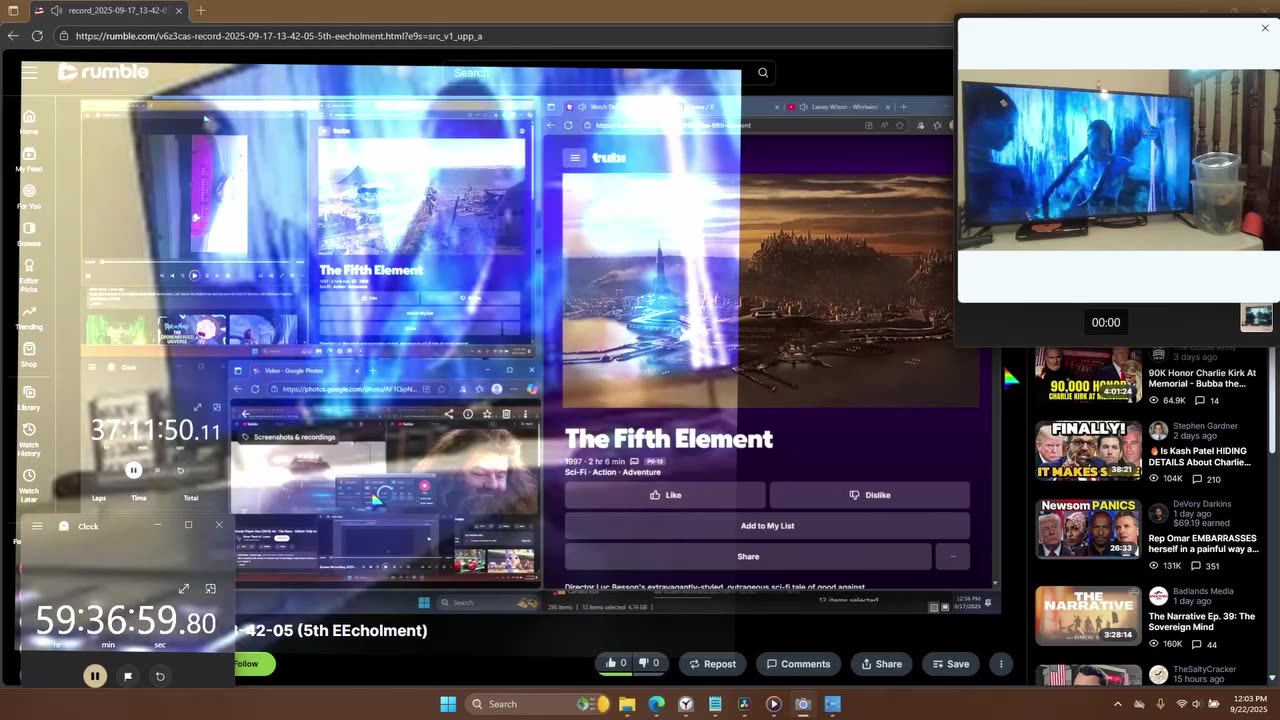Image resolution: width=1280 pixels, height=720 pixels.
Task: Go back in the browser
Action: 13,36
